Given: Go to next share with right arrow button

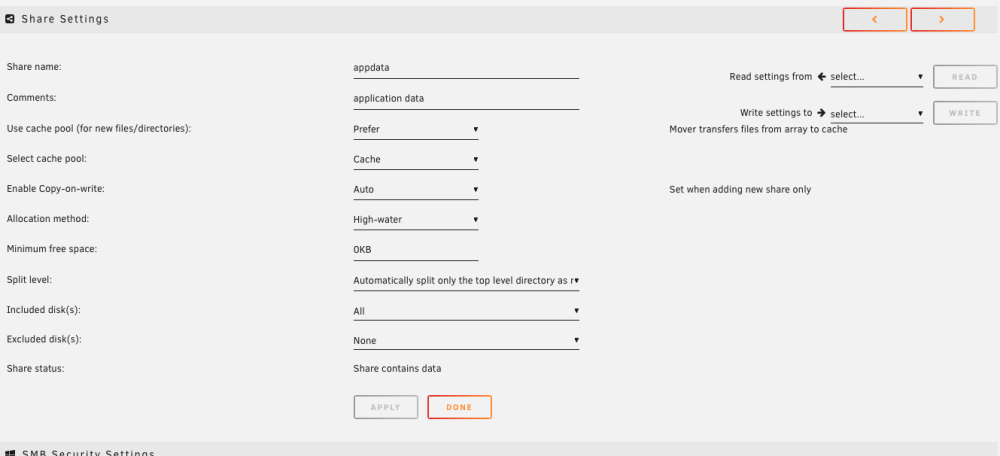Looking at the screenshot, I should pos(942,19).
